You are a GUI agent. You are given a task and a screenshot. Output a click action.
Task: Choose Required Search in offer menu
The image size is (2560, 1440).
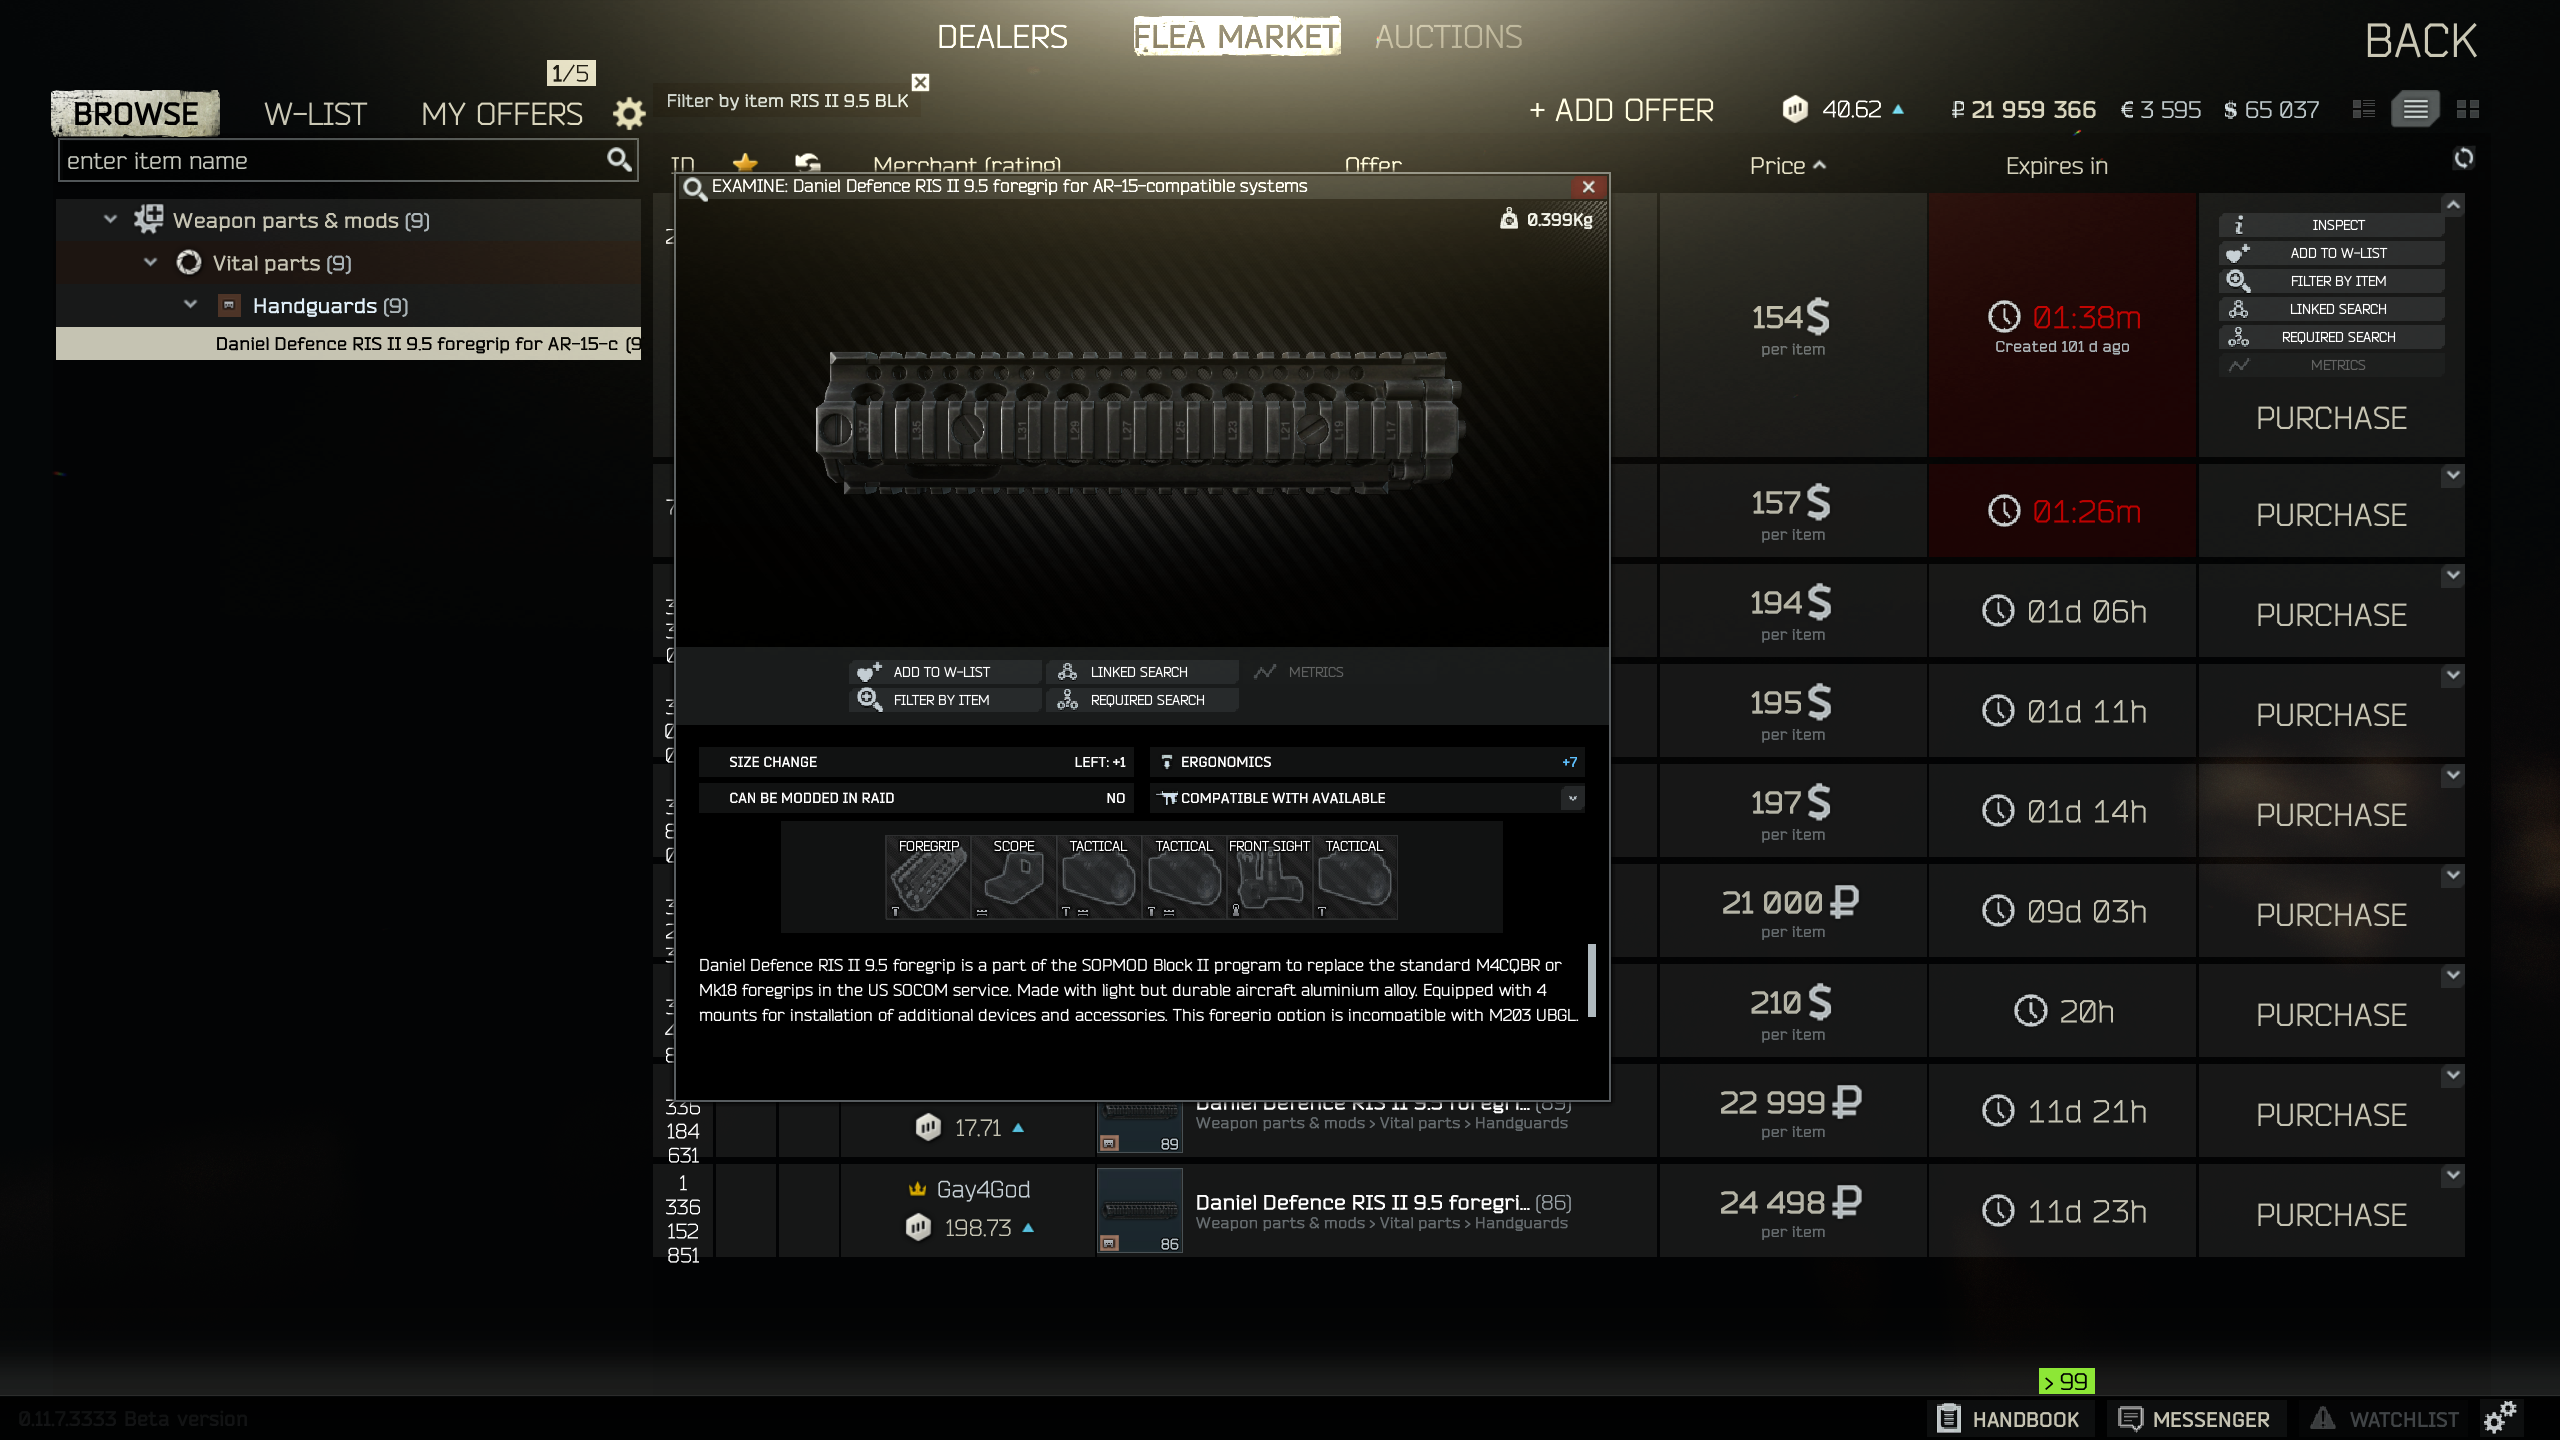[x=2332, y=337]
